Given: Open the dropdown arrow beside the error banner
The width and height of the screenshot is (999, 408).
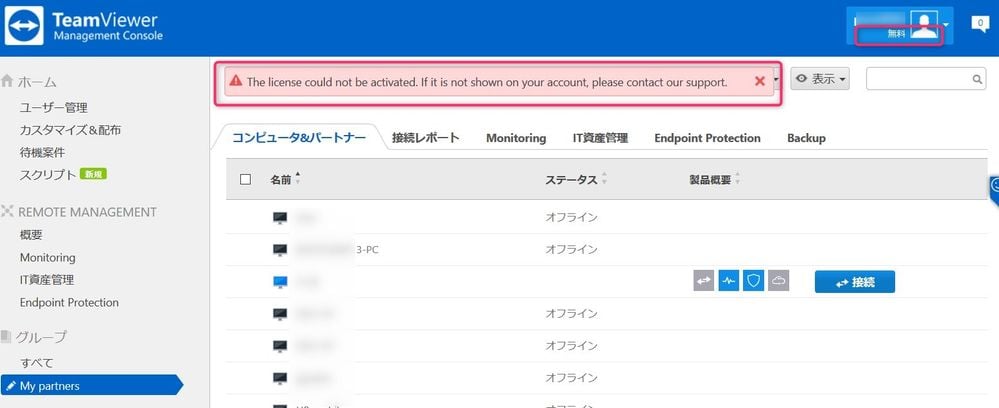Looking at the screenshot, I should (777, 80).
